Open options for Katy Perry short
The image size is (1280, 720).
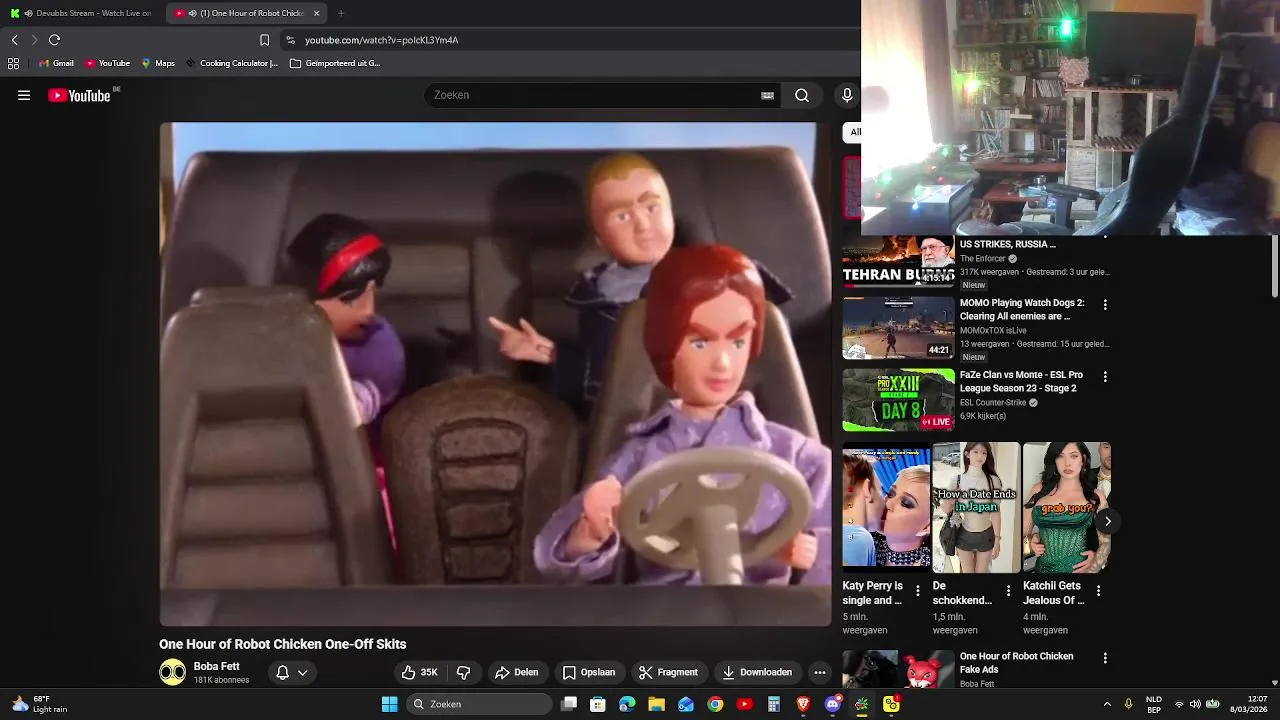(x=918, y=591)
